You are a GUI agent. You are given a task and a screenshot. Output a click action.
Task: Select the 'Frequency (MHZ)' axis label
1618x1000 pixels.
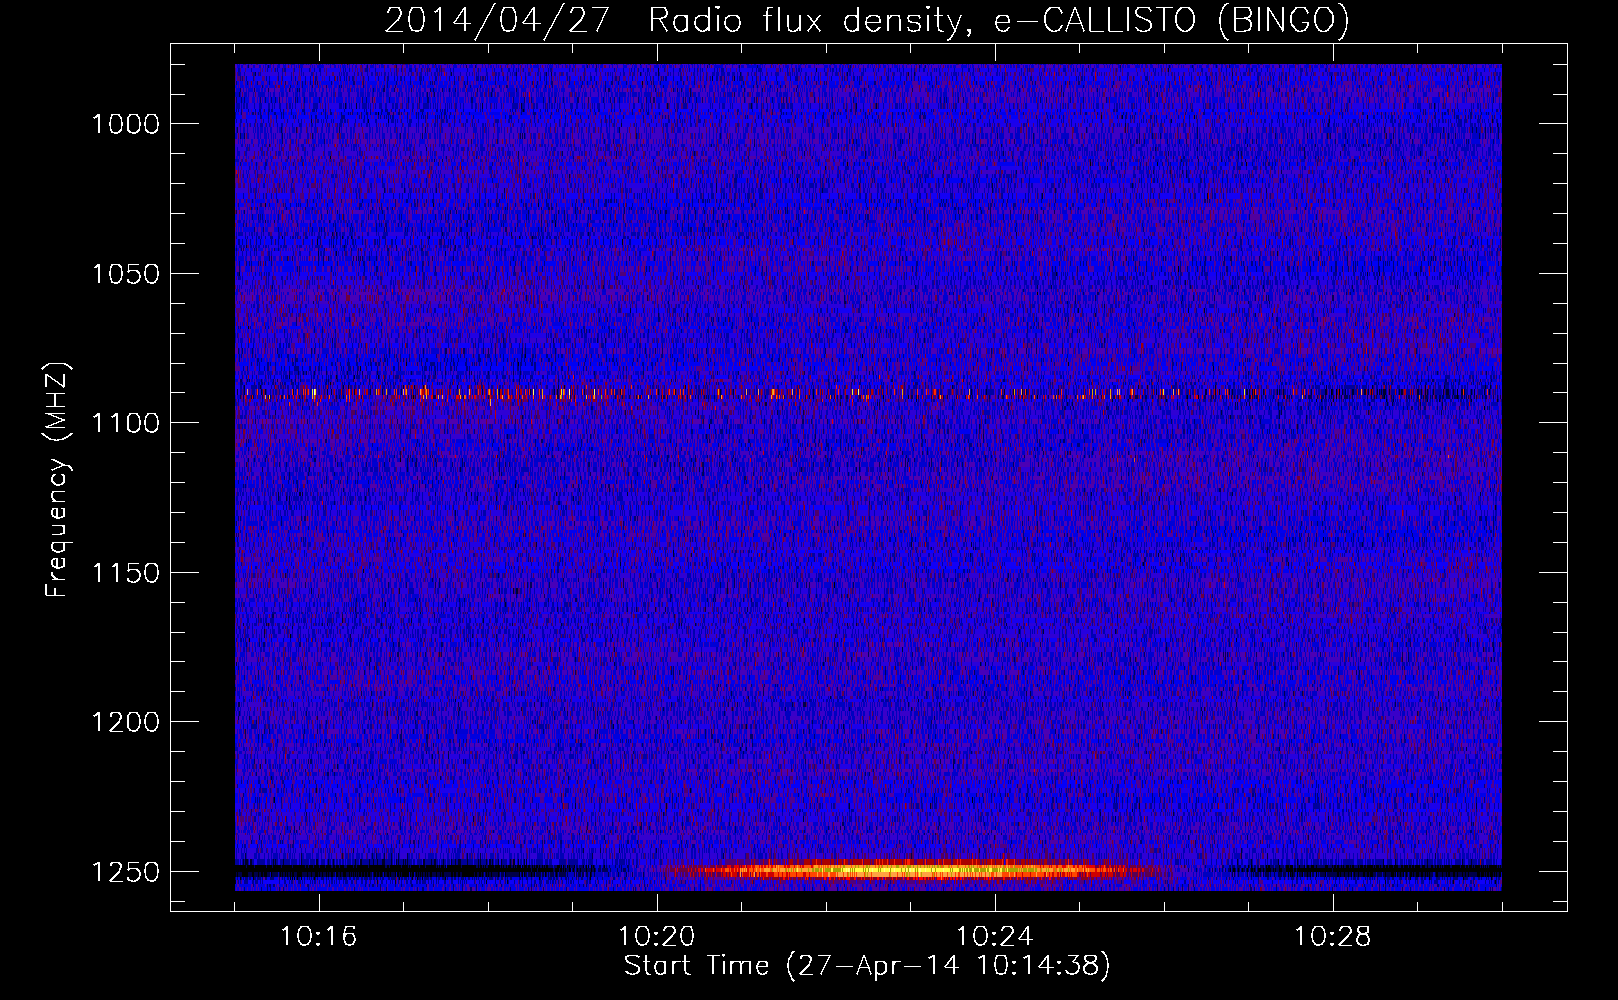click(x=58, y=480)
